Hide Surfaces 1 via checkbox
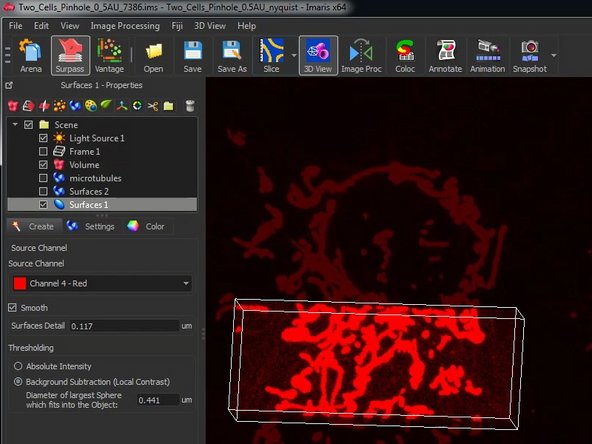Screen dimensions: 592x444 pos(43,205)
